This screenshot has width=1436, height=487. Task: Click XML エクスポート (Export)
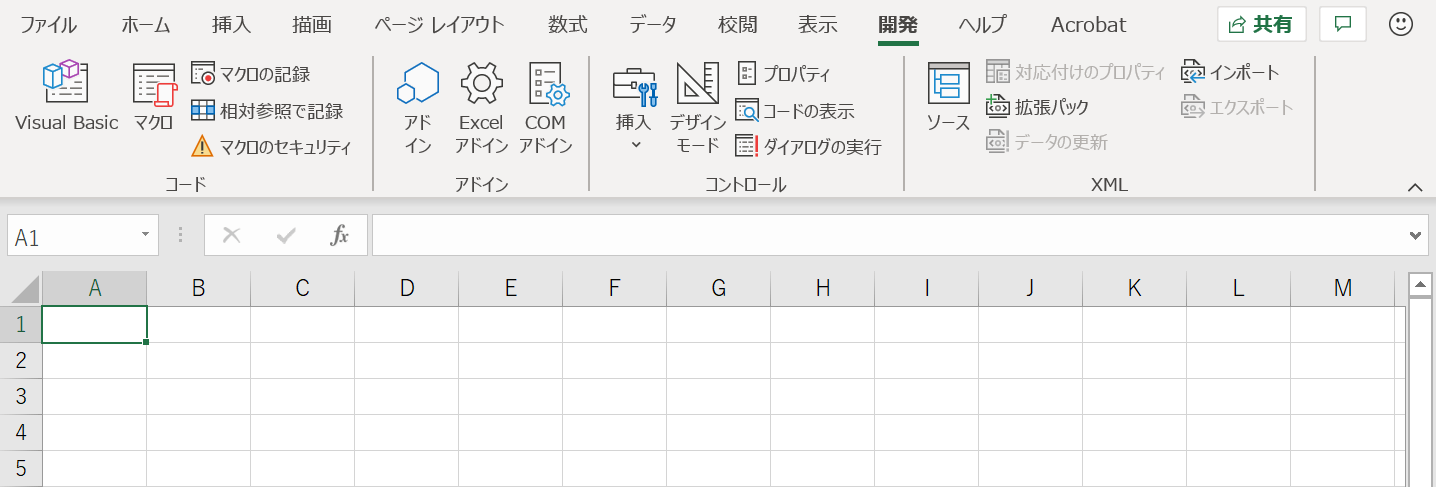(1238, 107)
